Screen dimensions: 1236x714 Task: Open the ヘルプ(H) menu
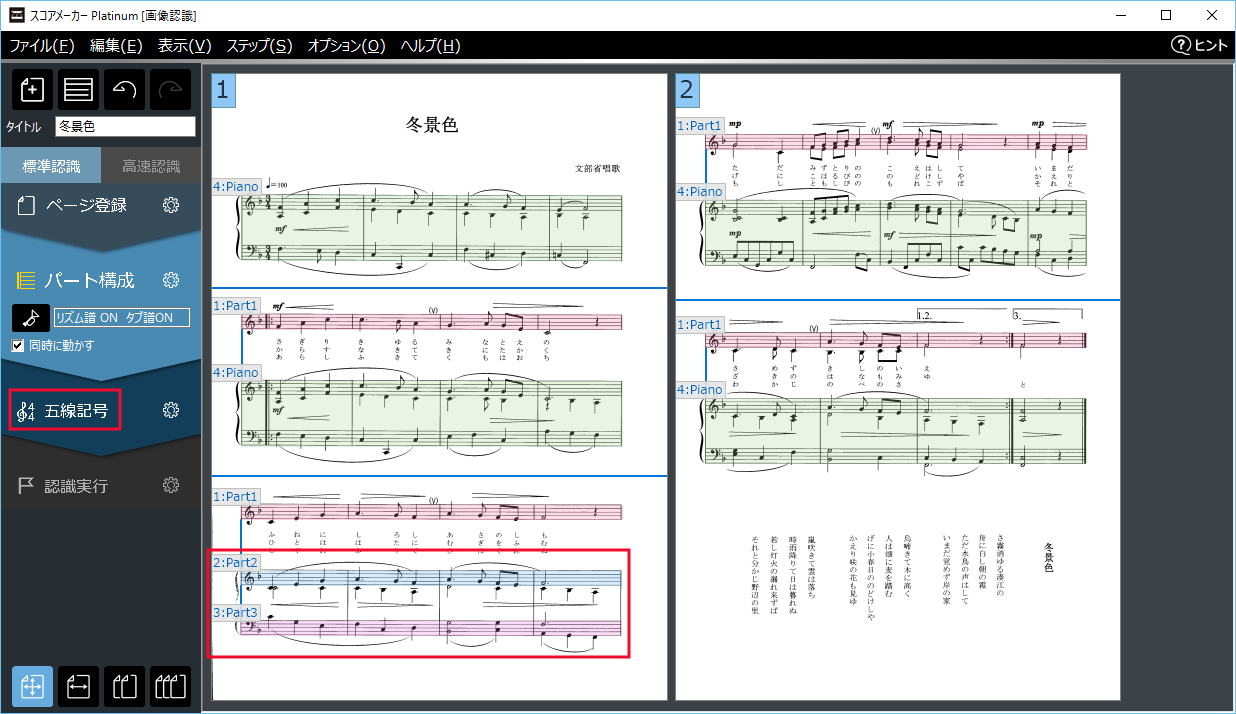(431, 46)
